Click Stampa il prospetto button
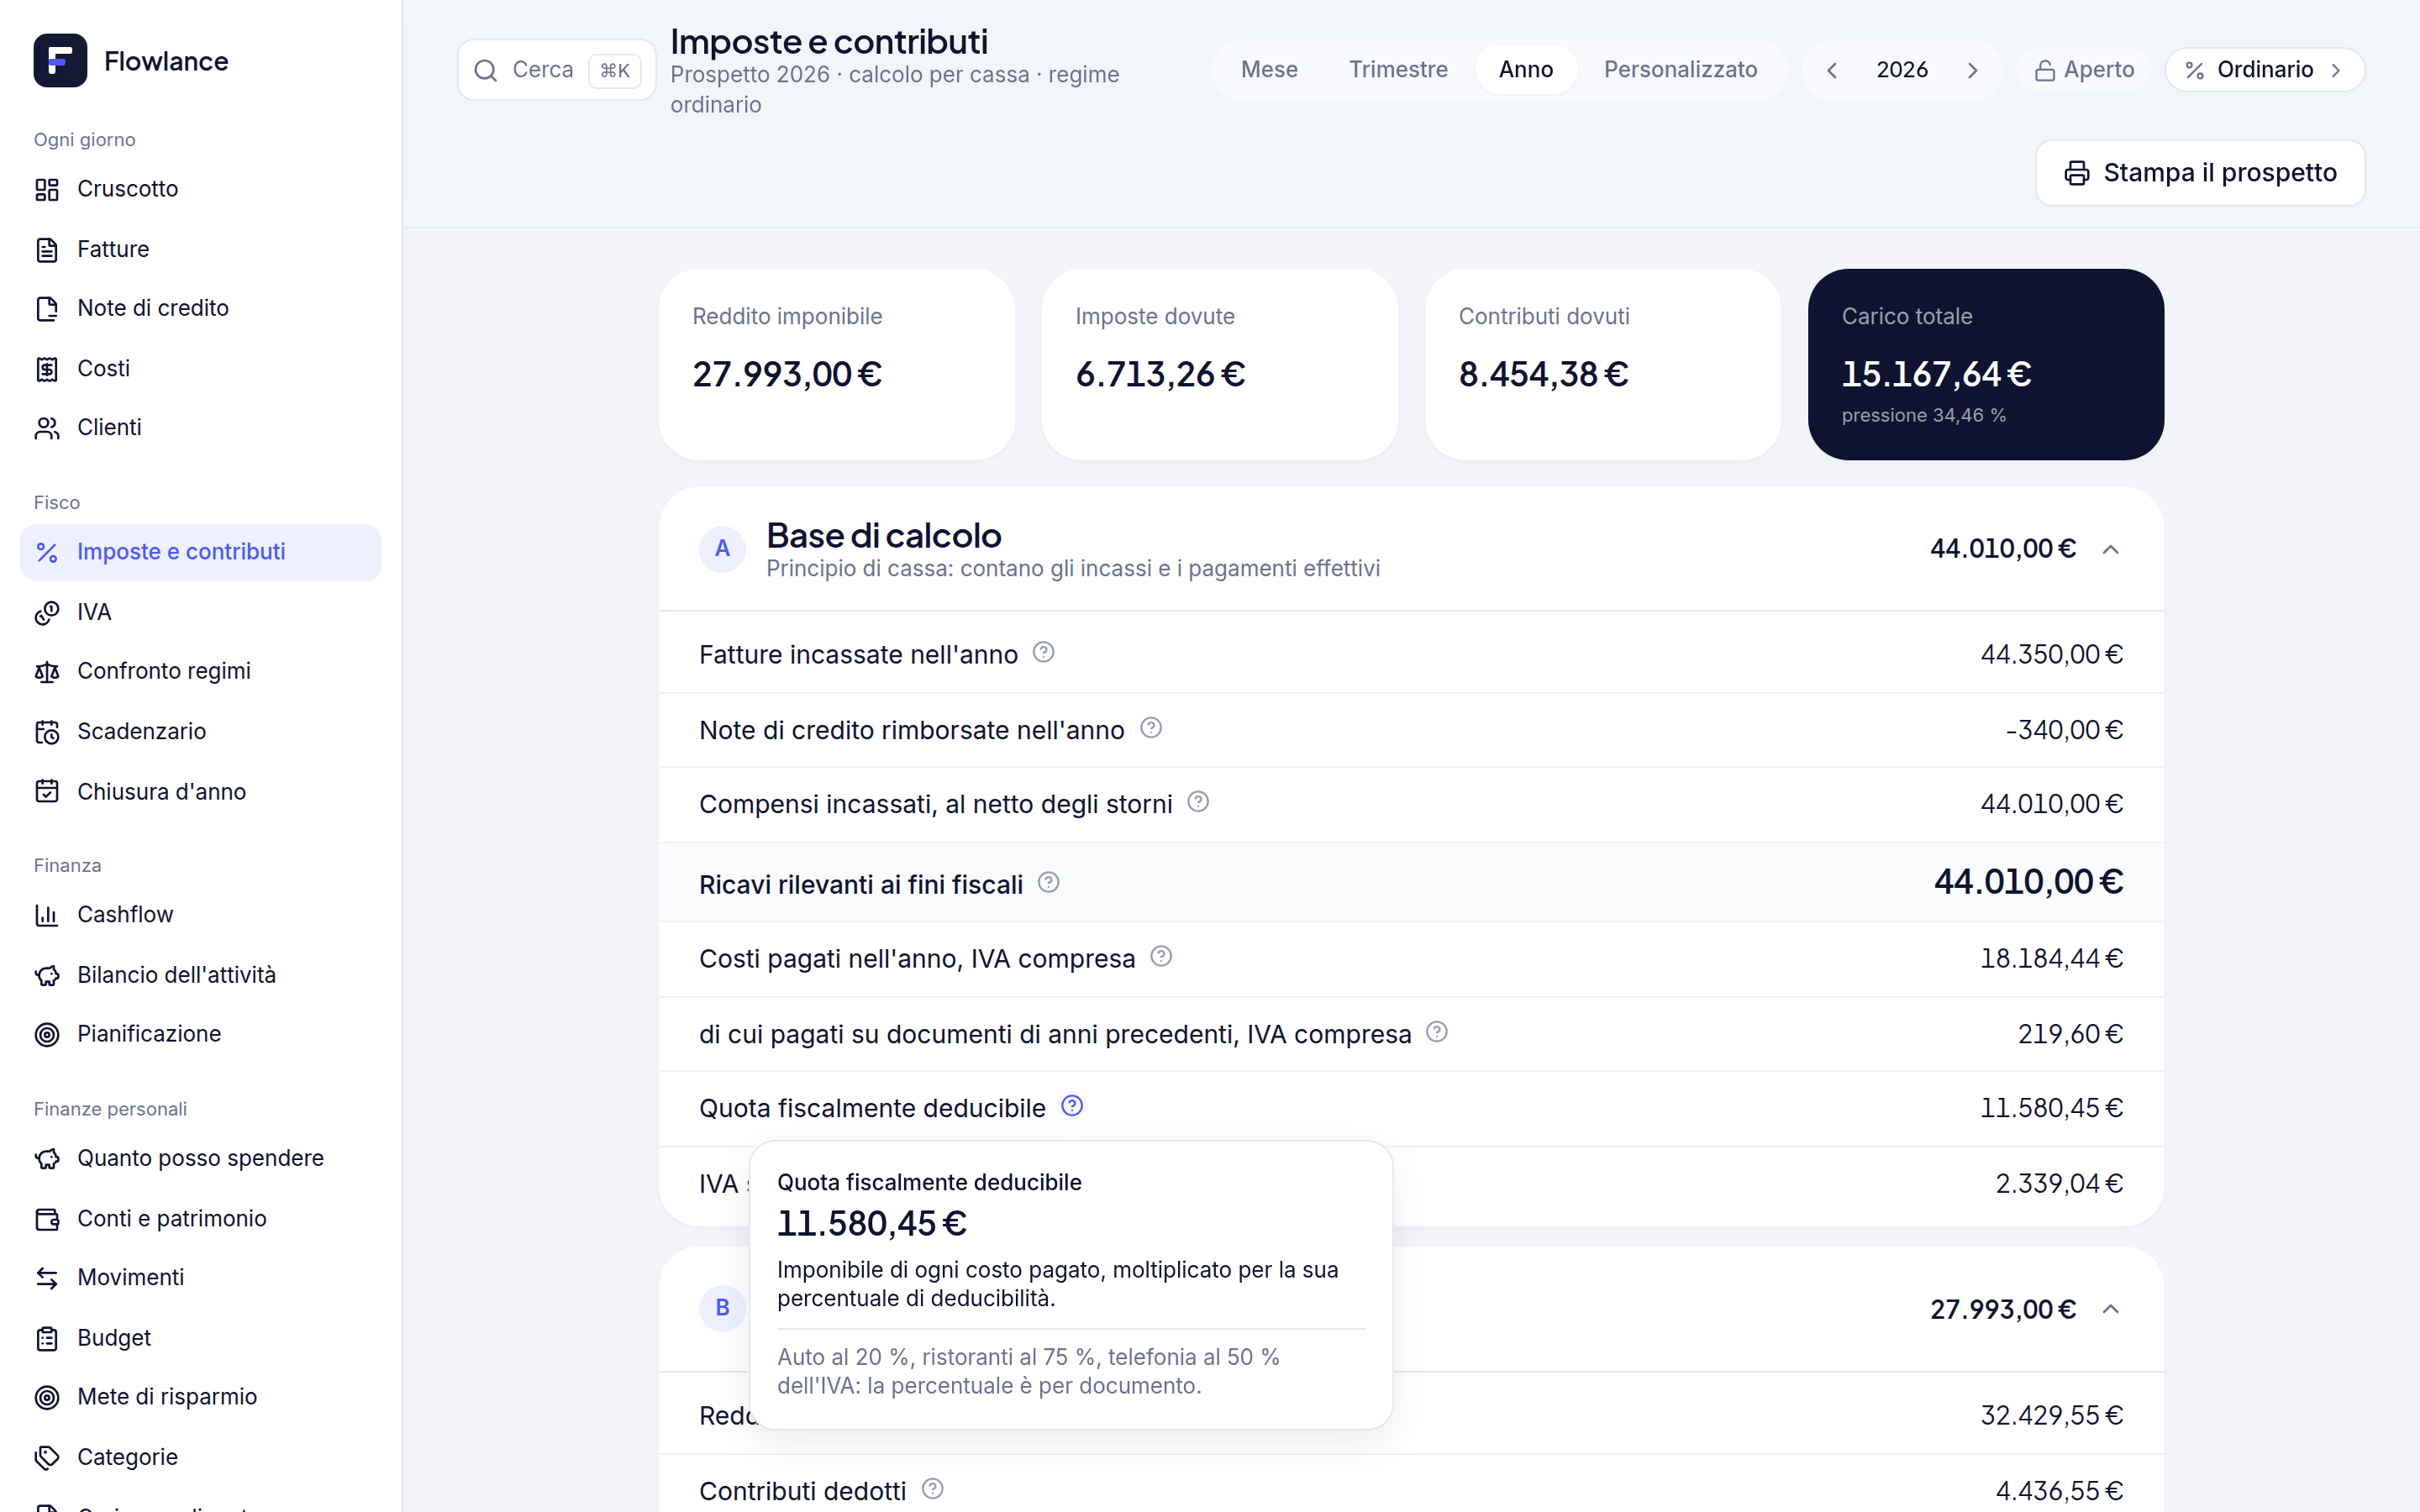The height and width of the screenshot is (1512, 2420). point(2200,173)
